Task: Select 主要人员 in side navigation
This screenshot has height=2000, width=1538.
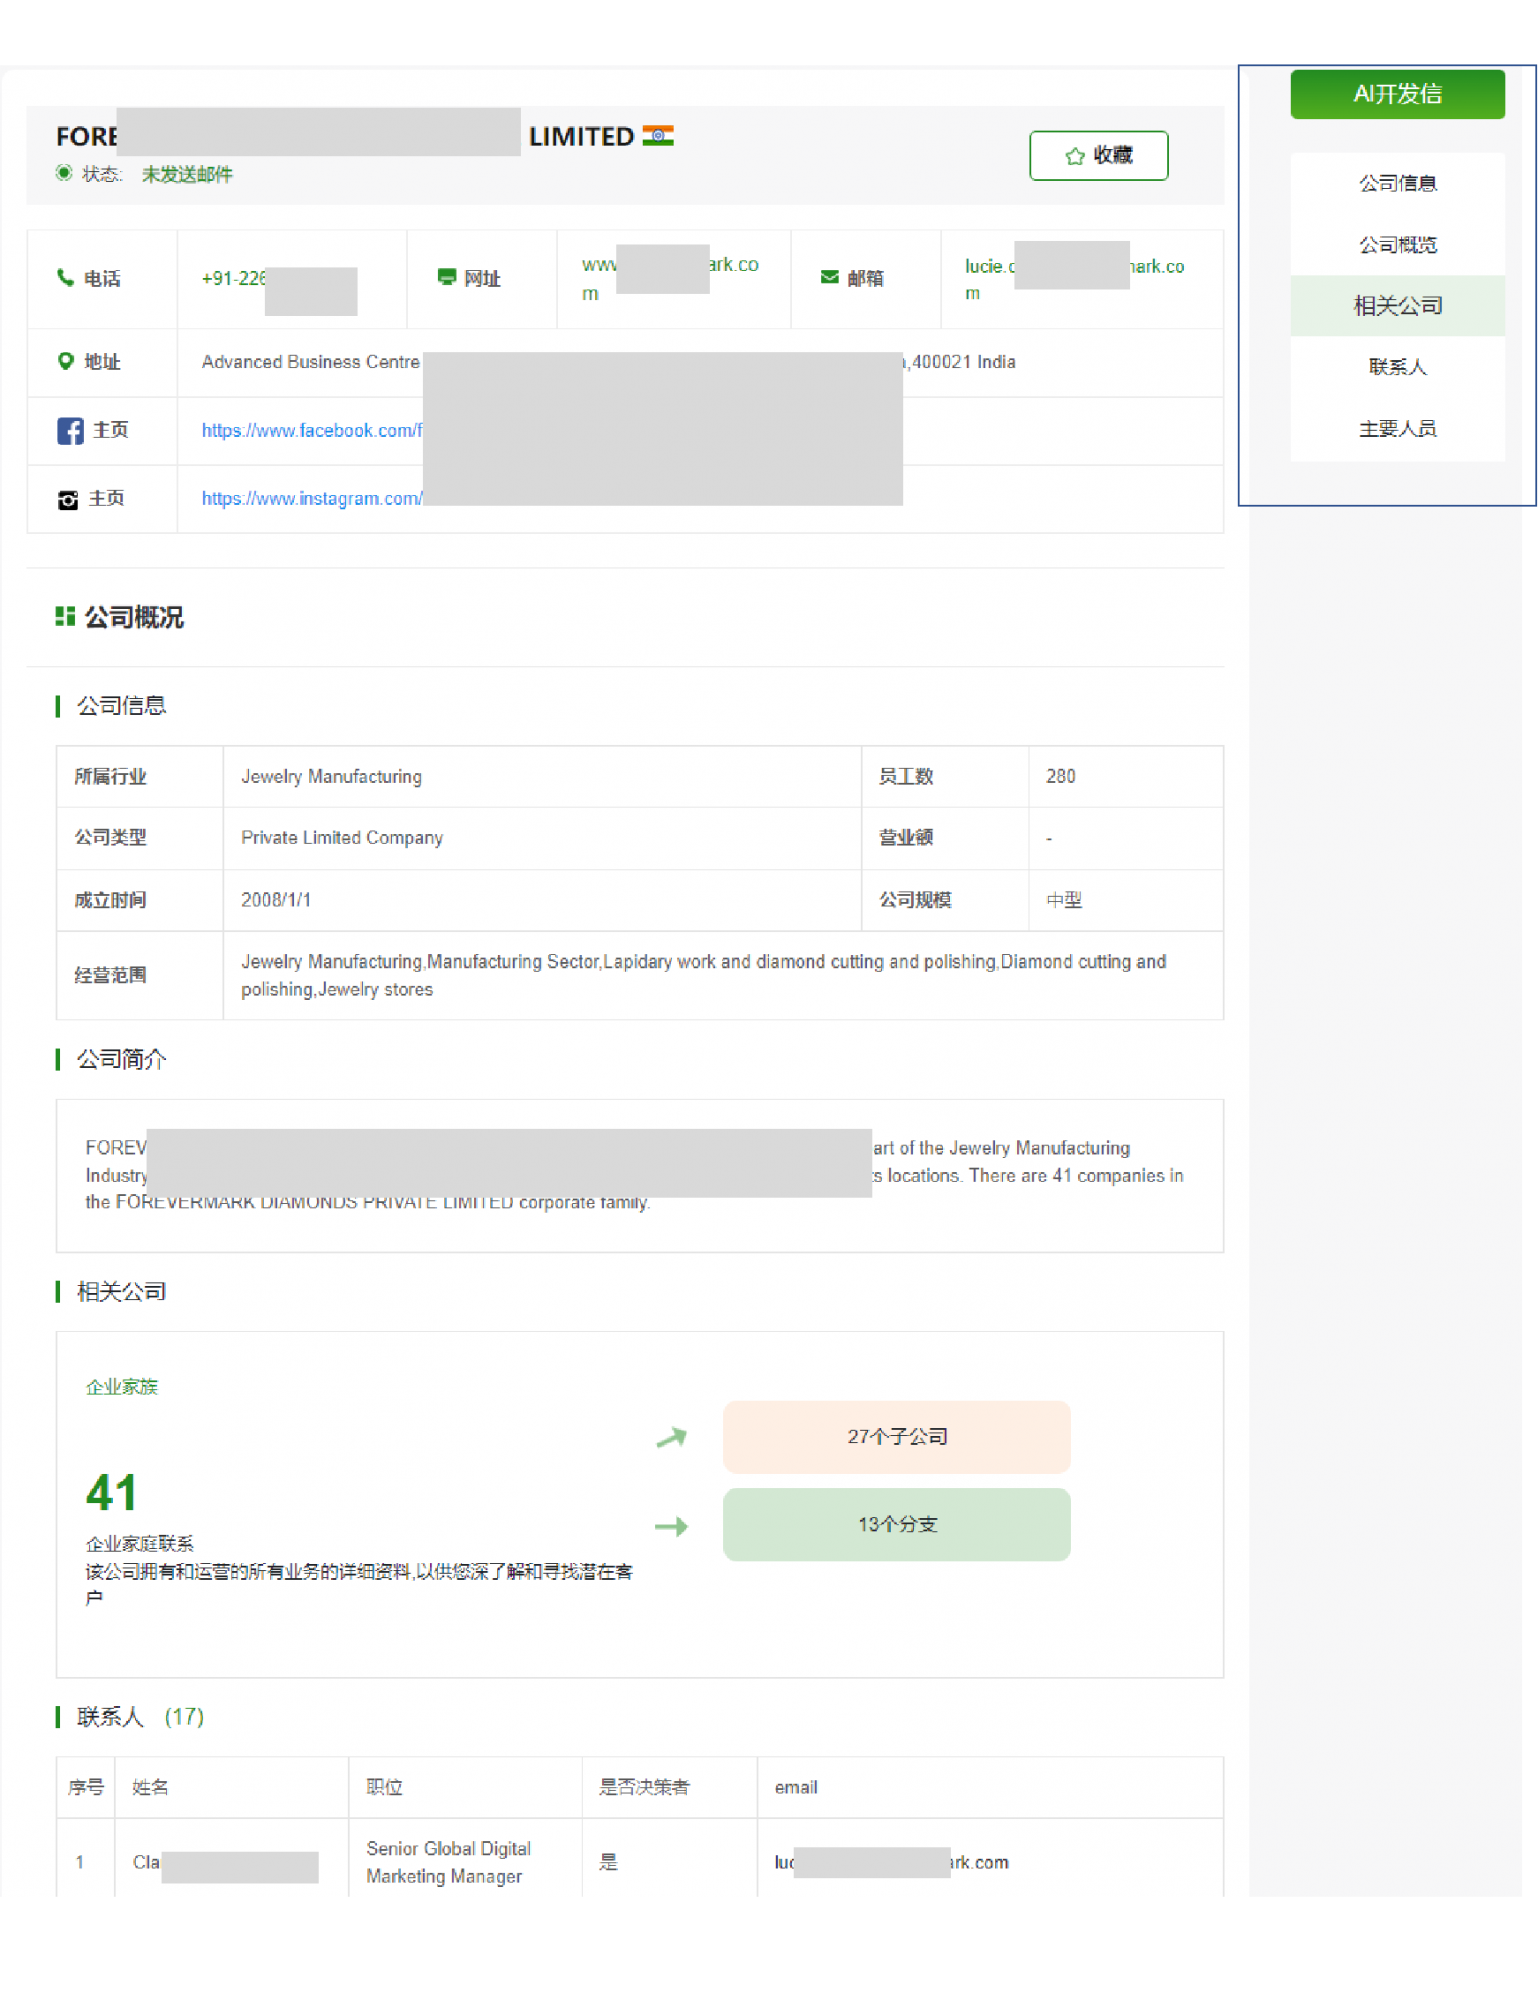Action: click(1396, 429)
